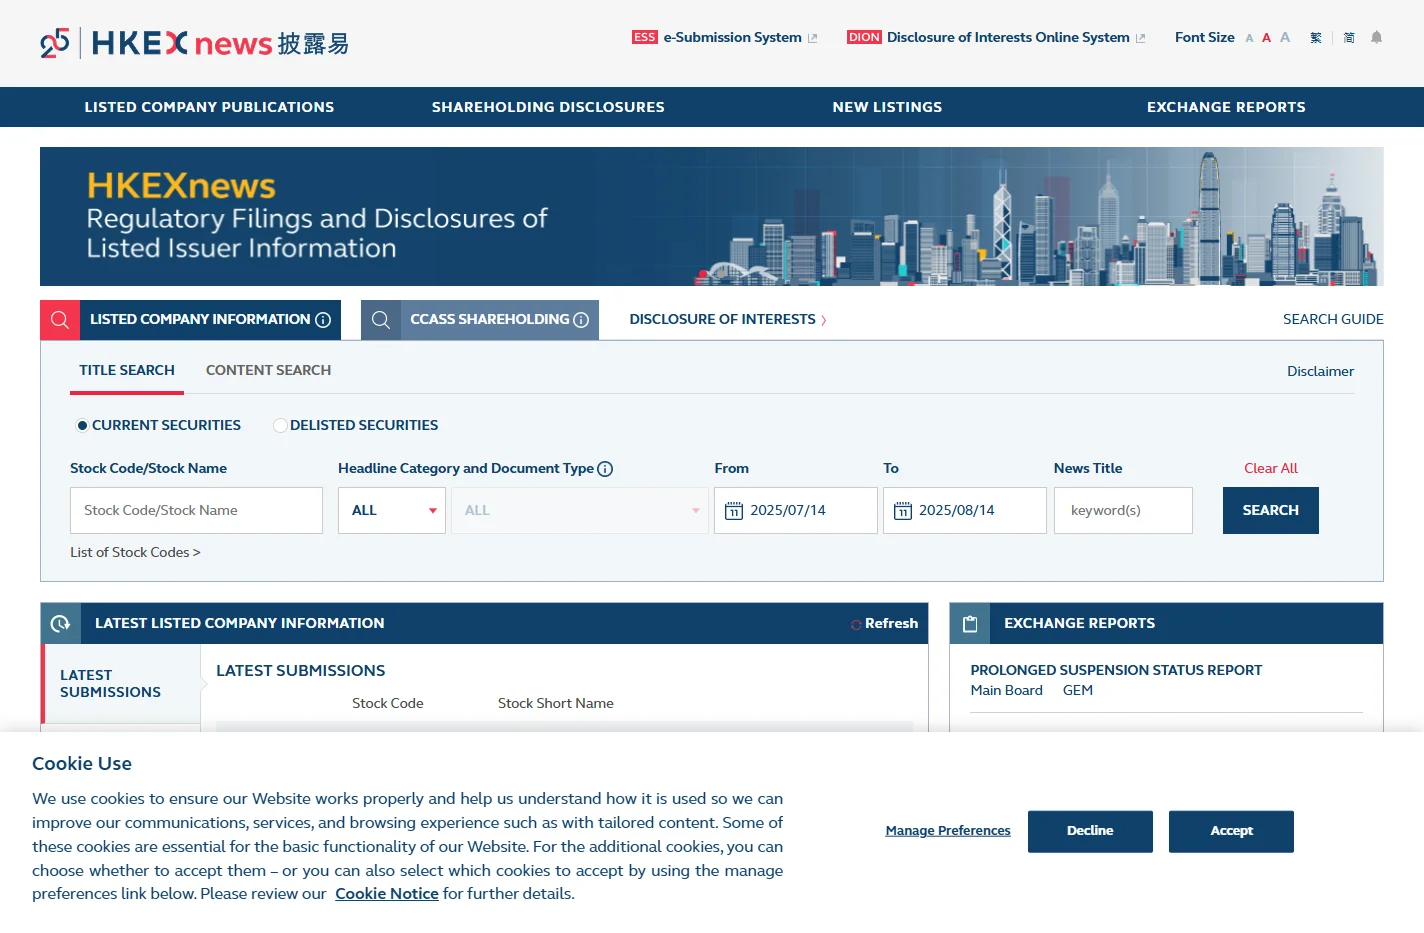Select the medium red font size A
This screenshot has width=1424, height=933.
(1266, 38)
